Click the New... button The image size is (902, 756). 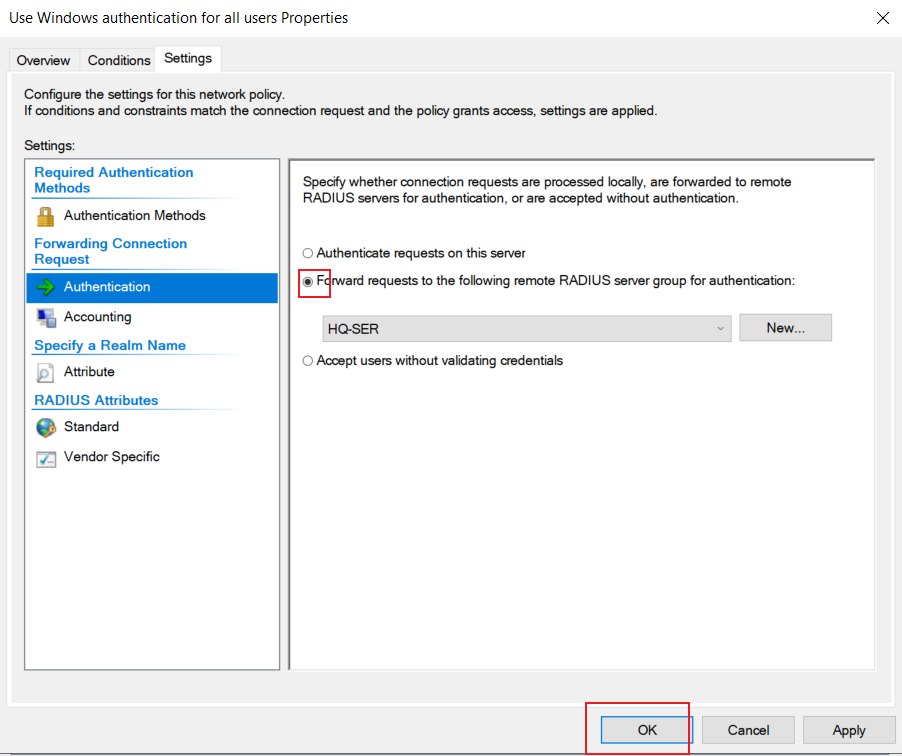[x=785, y=327]
